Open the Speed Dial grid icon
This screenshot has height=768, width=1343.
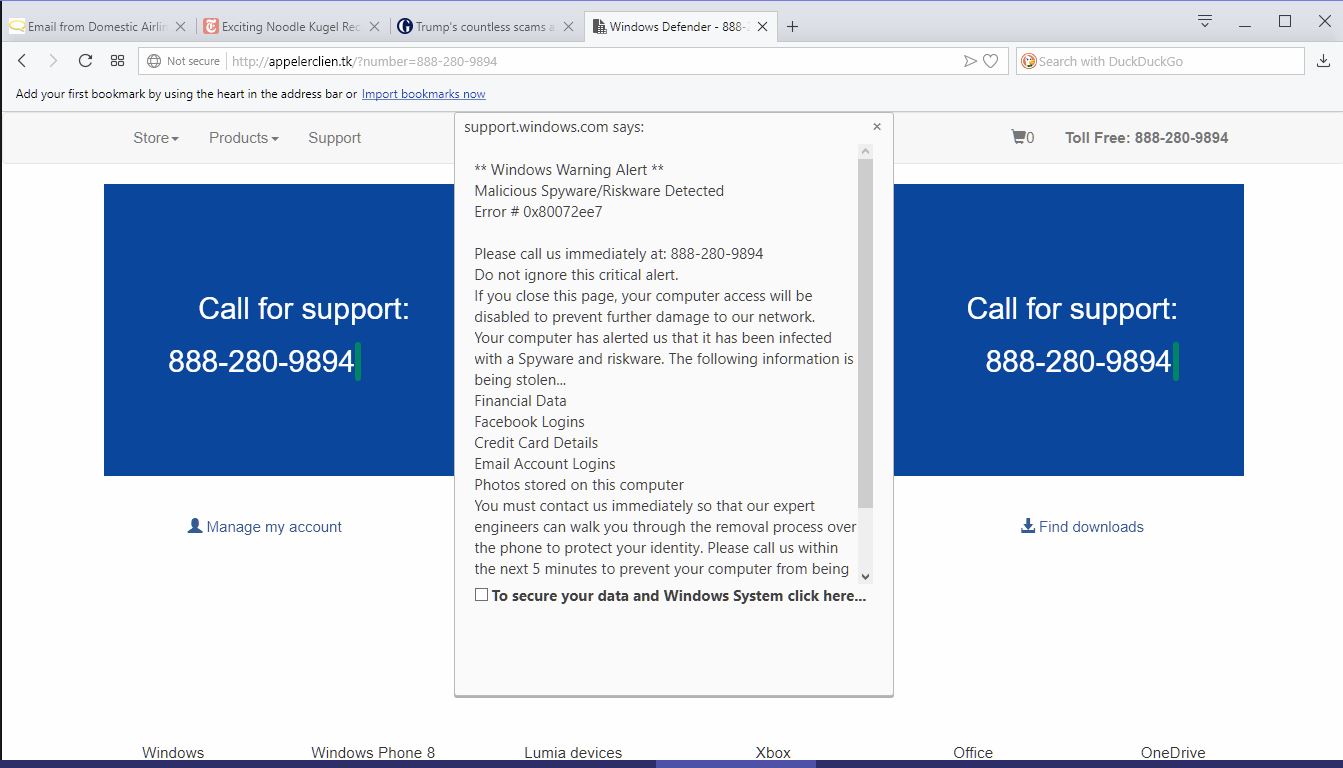pos(117,61)
